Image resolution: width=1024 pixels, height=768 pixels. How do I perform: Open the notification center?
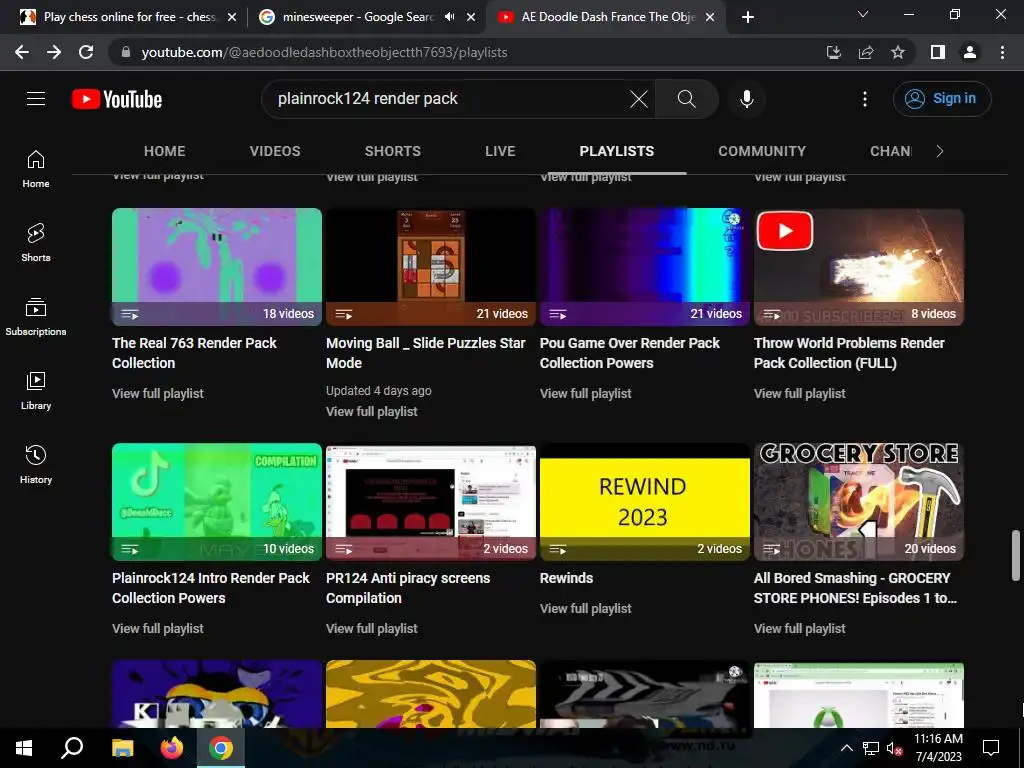[991, 748]
